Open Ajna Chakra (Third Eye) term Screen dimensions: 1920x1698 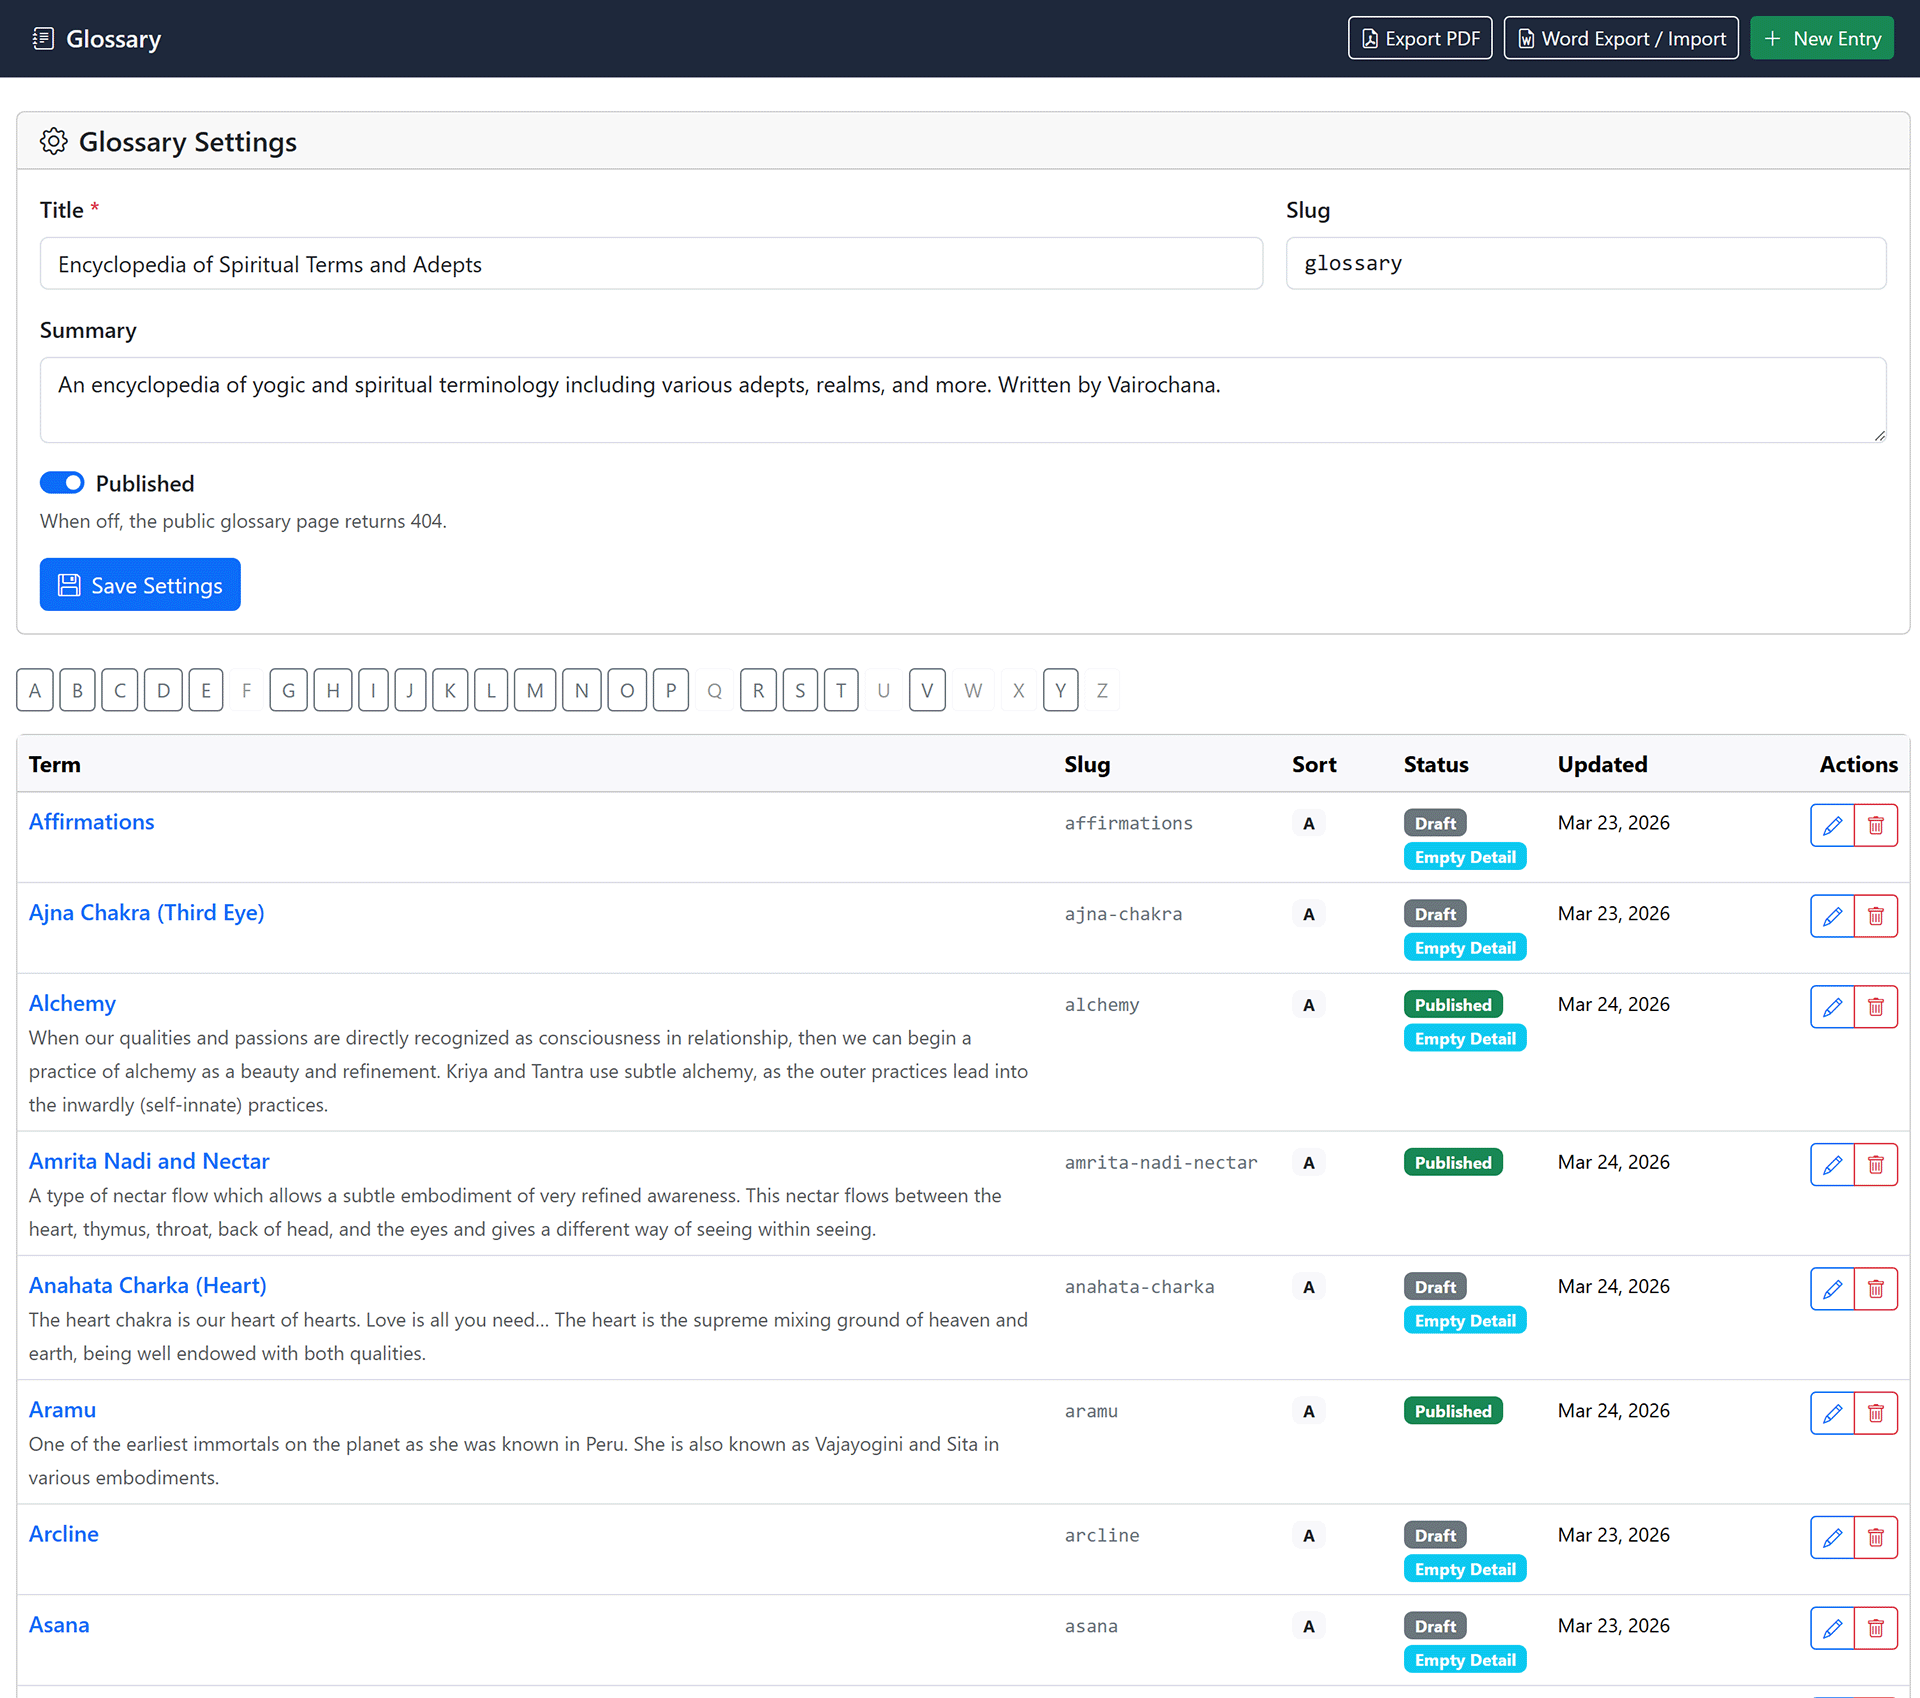147,913
